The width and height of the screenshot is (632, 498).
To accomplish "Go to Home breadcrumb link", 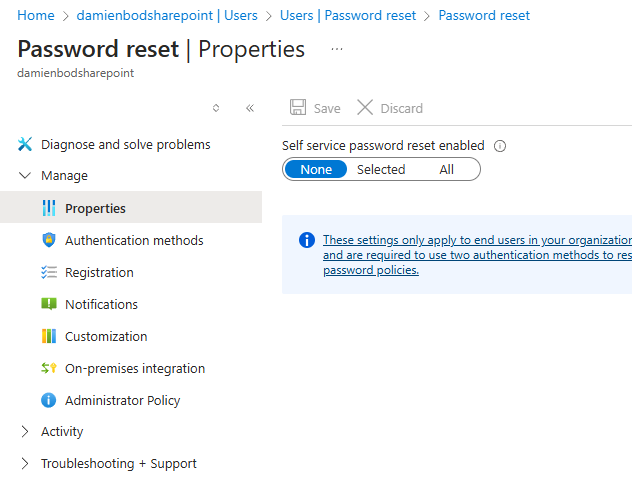I will pos(35,15).
